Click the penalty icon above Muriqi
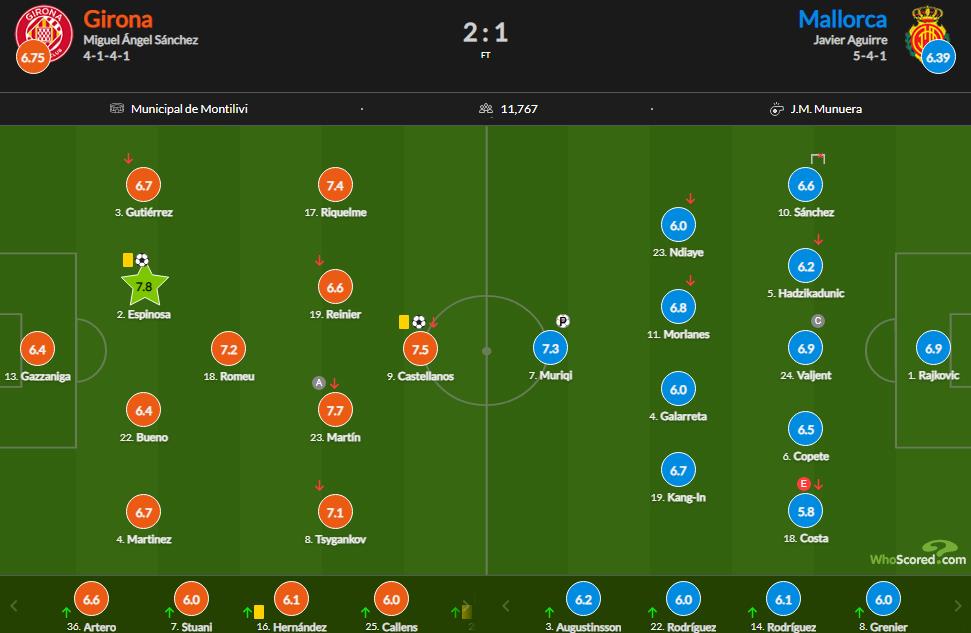The height and width of the screenshot is (633, 971). point(562,321)
